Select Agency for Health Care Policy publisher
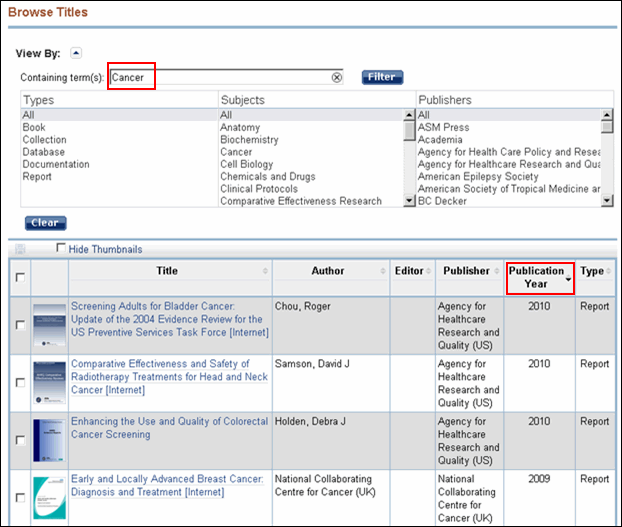The height and width of the screenshot is (527, 622). [x=509, y=152]
